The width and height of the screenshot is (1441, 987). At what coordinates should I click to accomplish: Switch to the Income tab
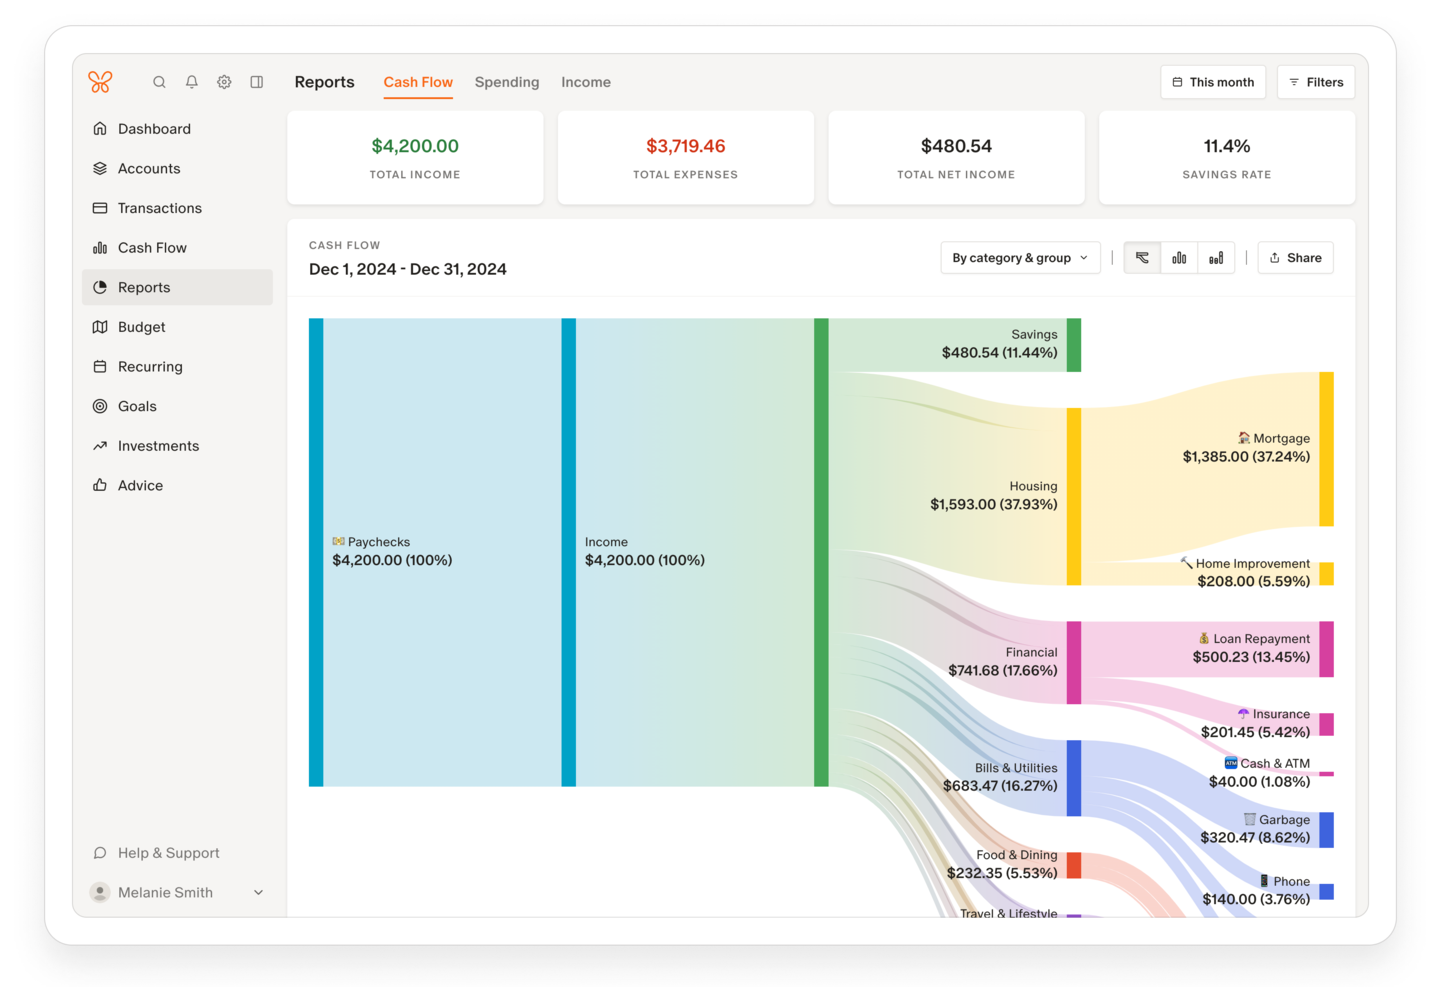coord(586,82)
